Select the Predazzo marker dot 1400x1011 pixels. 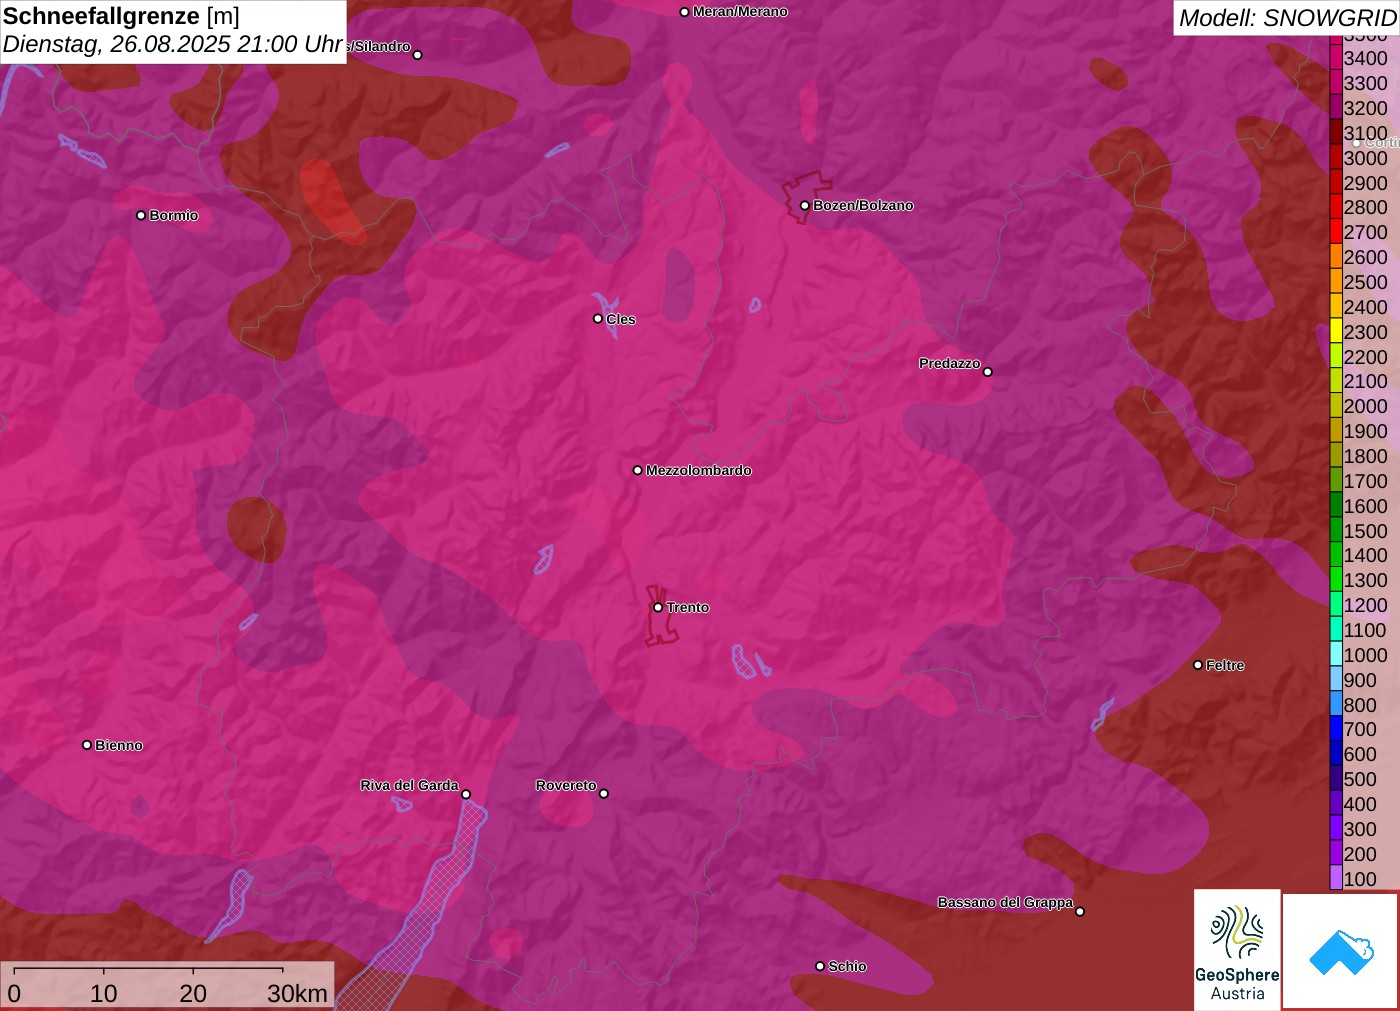[x=988, y=372]
